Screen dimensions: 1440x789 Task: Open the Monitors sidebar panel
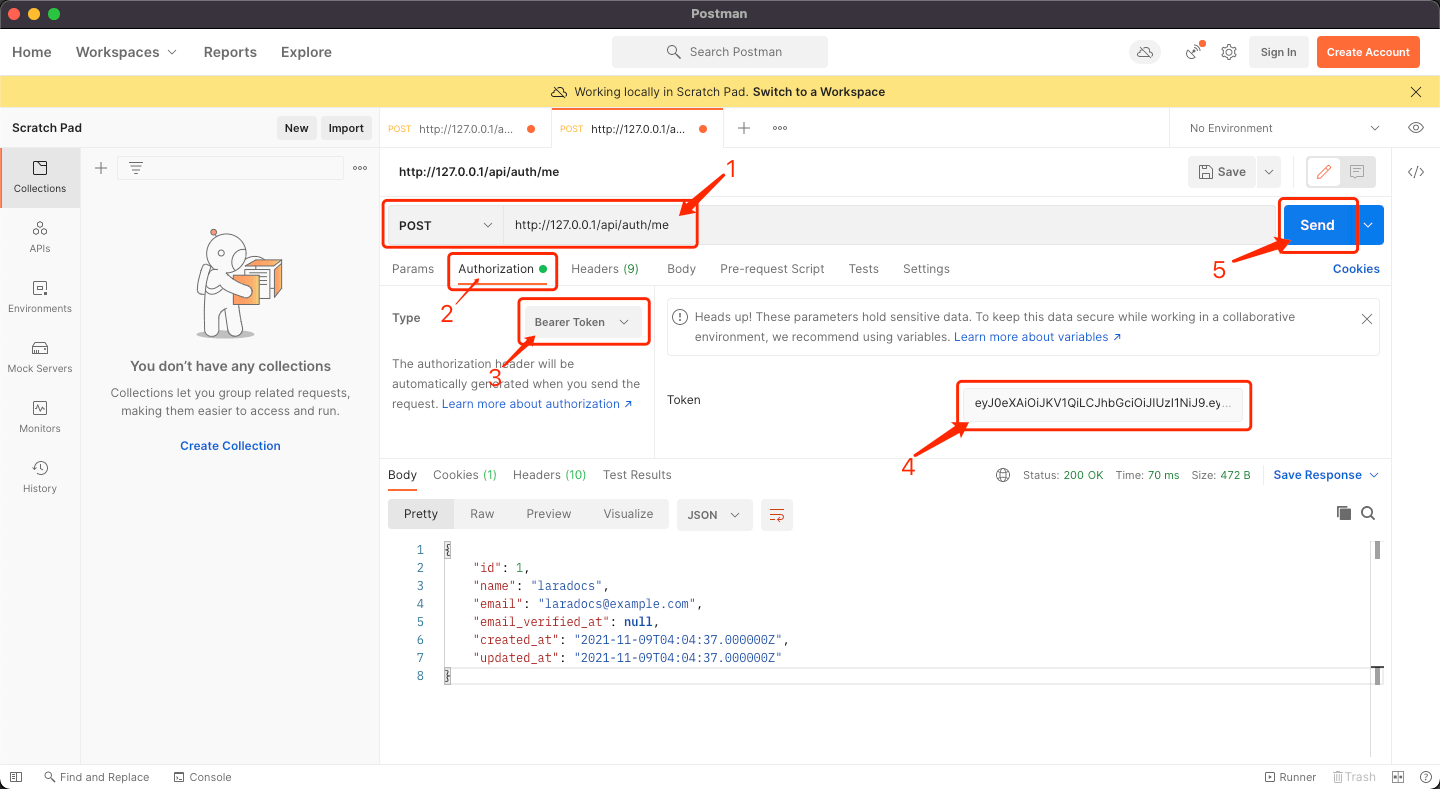click(40, 417)
